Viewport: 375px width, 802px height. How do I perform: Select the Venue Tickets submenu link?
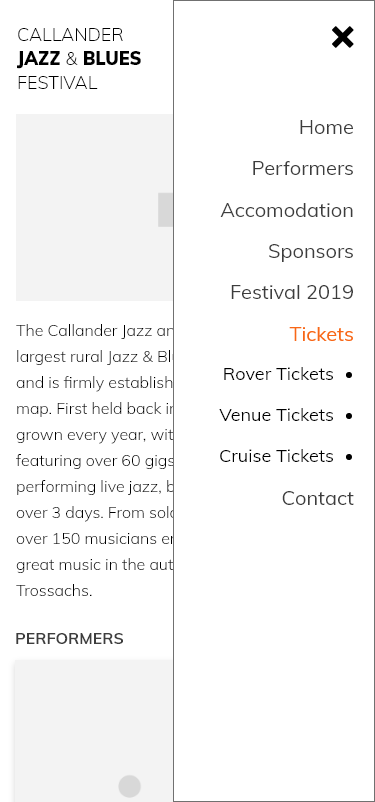point(276,415)
